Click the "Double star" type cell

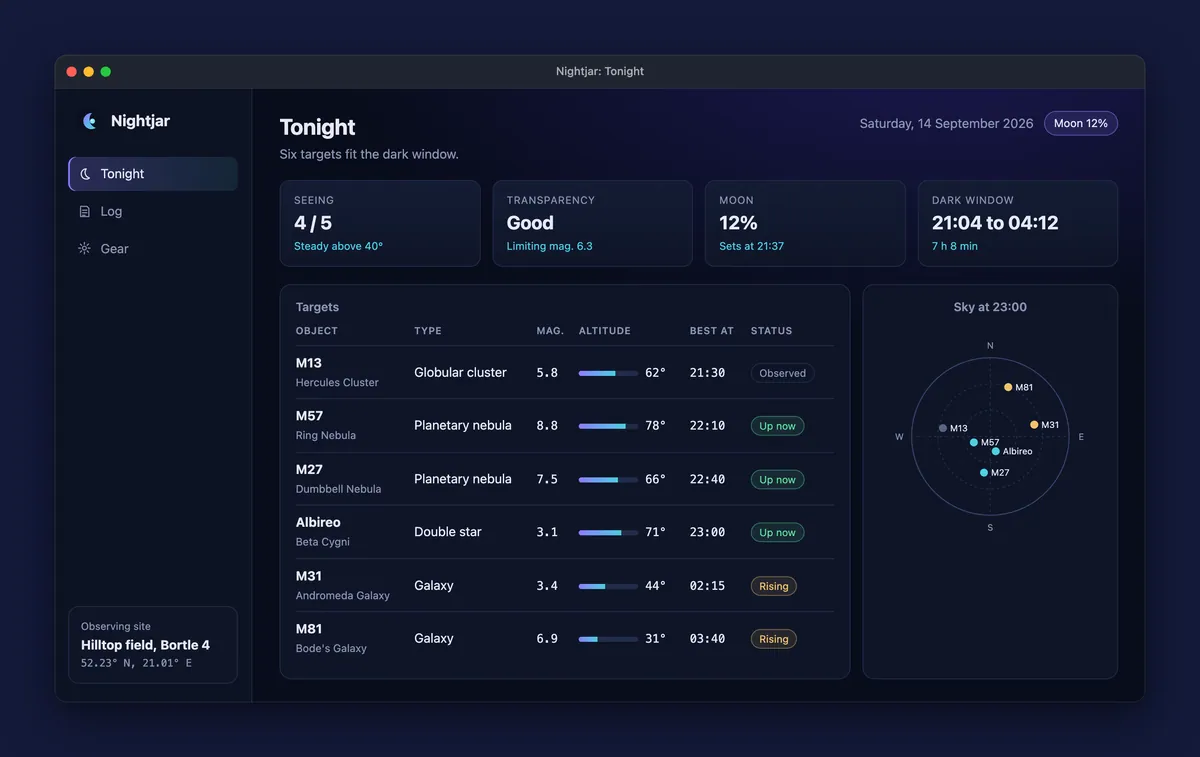[448, 532]
